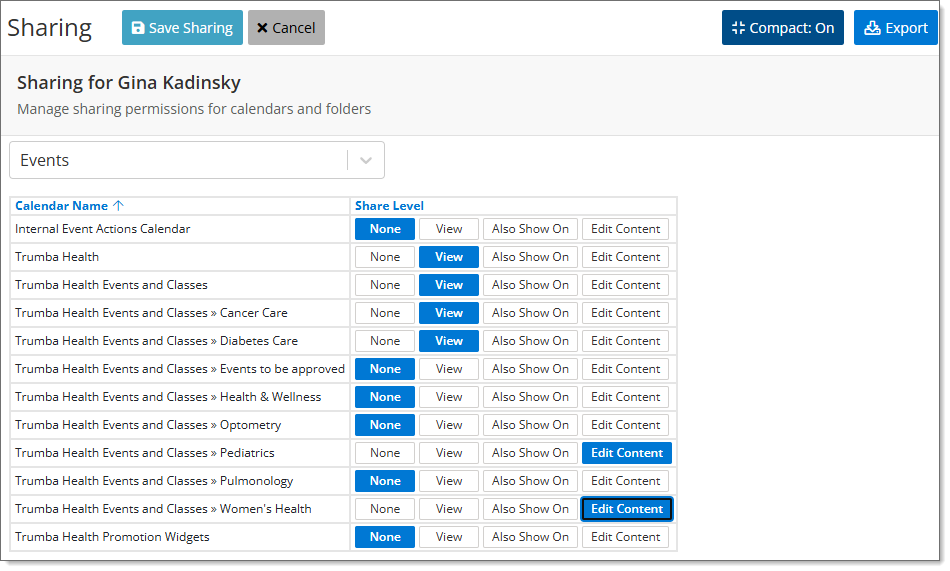Select Edit Content for Health & Wellness
Image resolution: width=950 pixels, height=571 pixels.
pos(625,397)
